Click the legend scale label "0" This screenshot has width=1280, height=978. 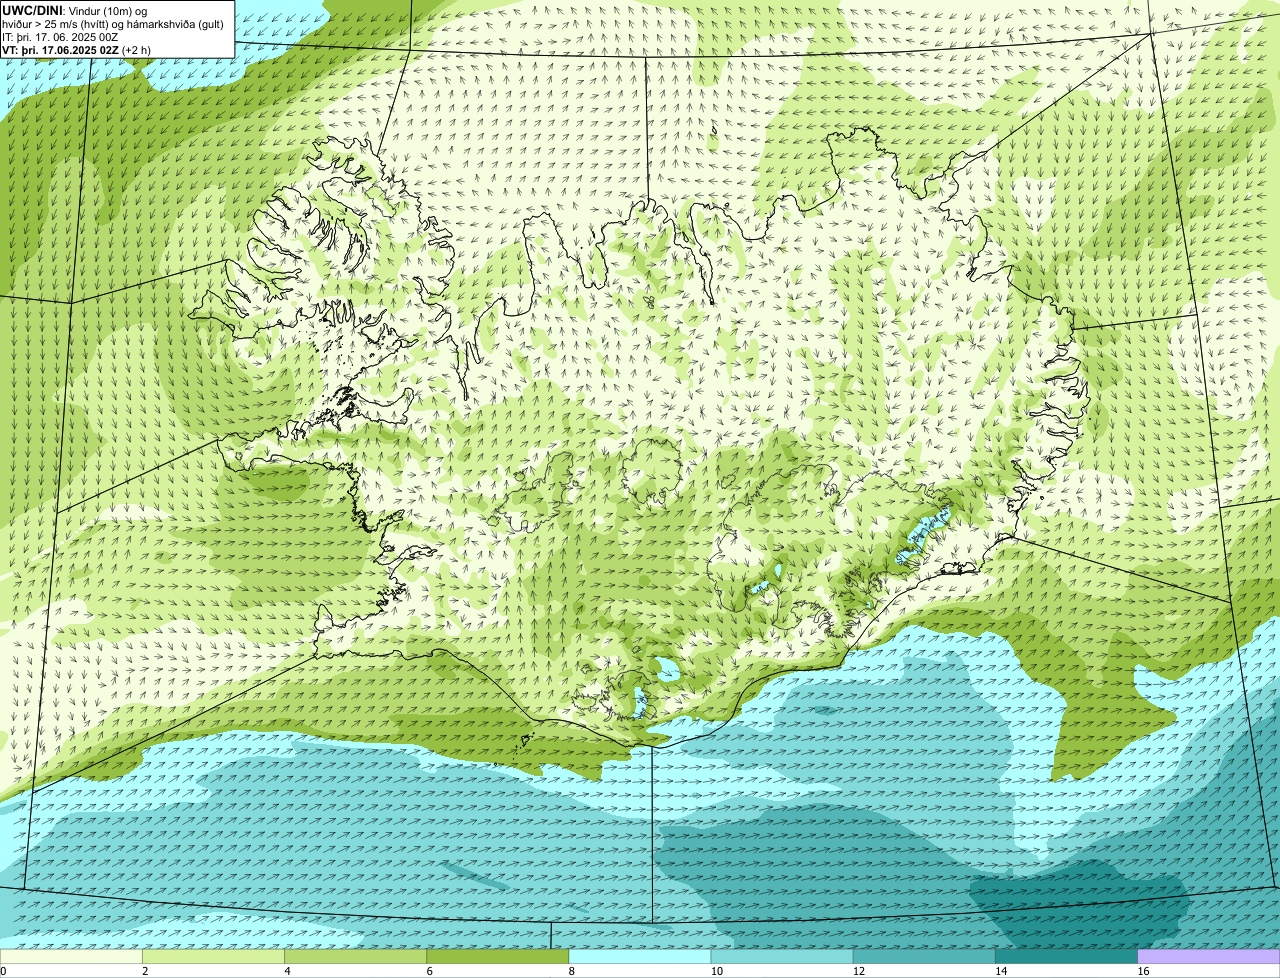click(x=3, y=971)
